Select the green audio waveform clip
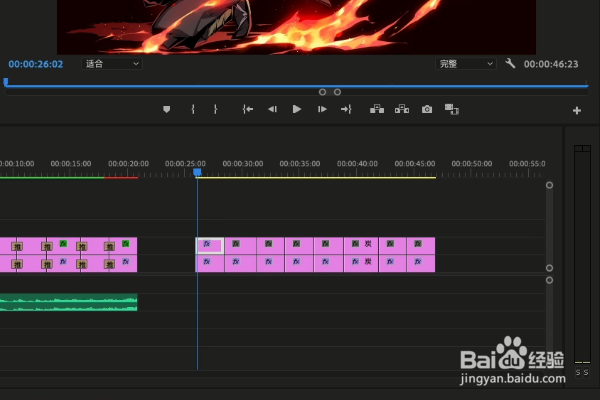This screenshot has width=600, height=400. [x=68, y=302]
